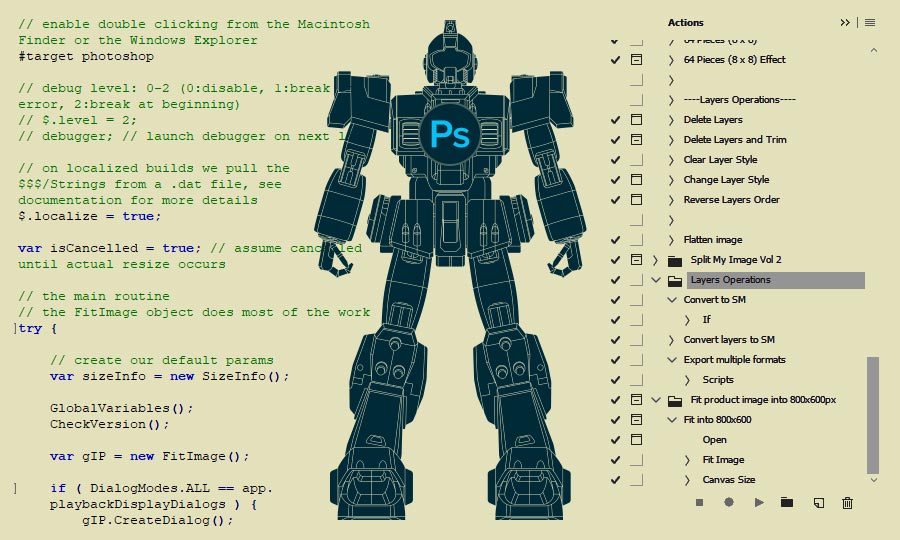Click the Stop playing/recording button
This screenshot has height=540, width=900.
(x=699, y=503)
